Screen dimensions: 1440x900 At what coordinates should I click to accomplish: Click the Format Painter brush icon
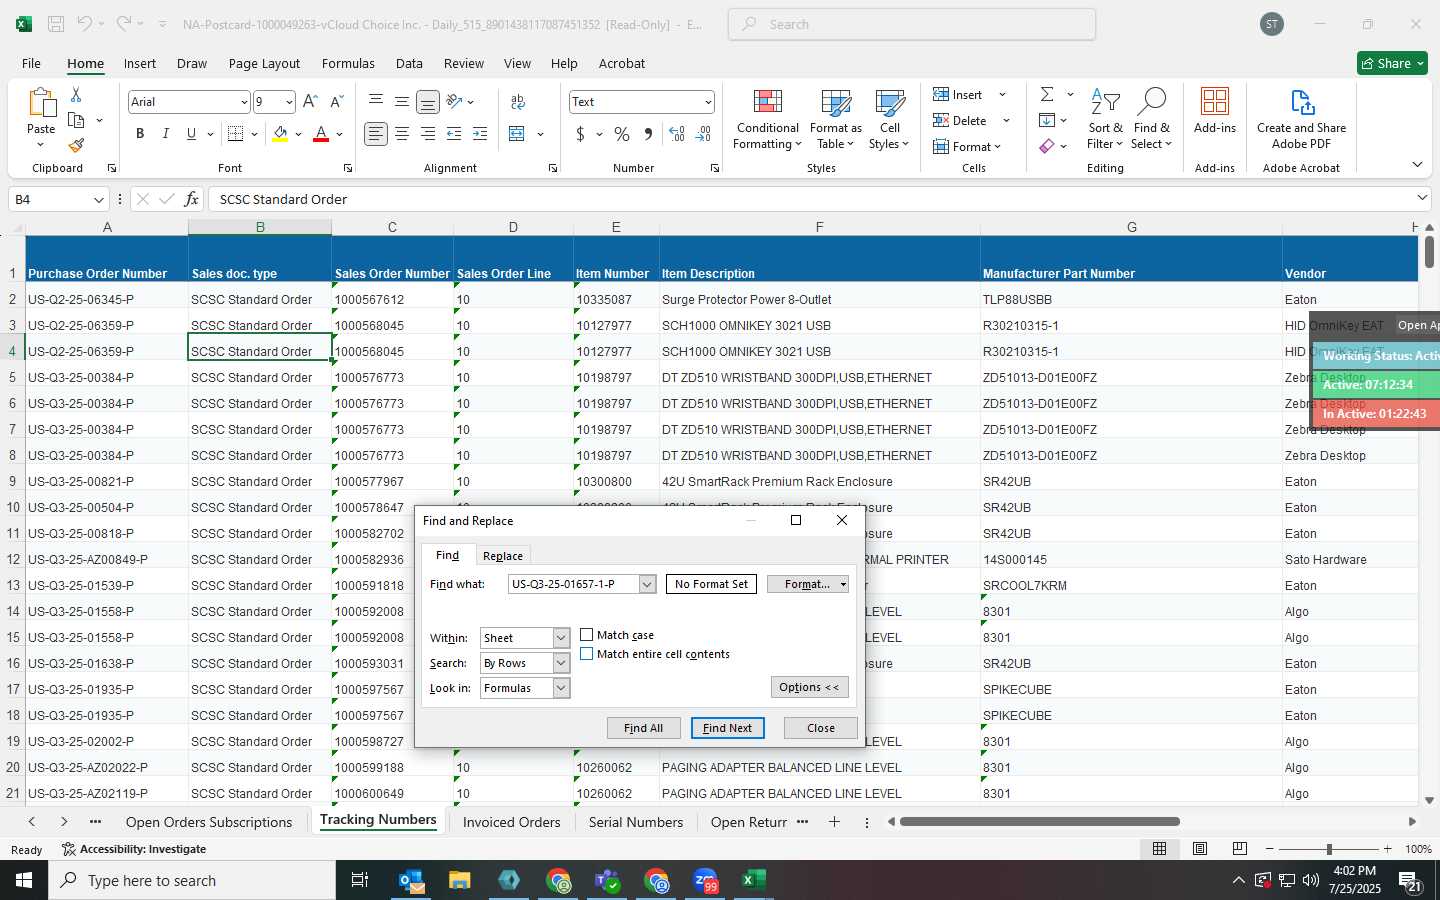click(x=76, y=145)
